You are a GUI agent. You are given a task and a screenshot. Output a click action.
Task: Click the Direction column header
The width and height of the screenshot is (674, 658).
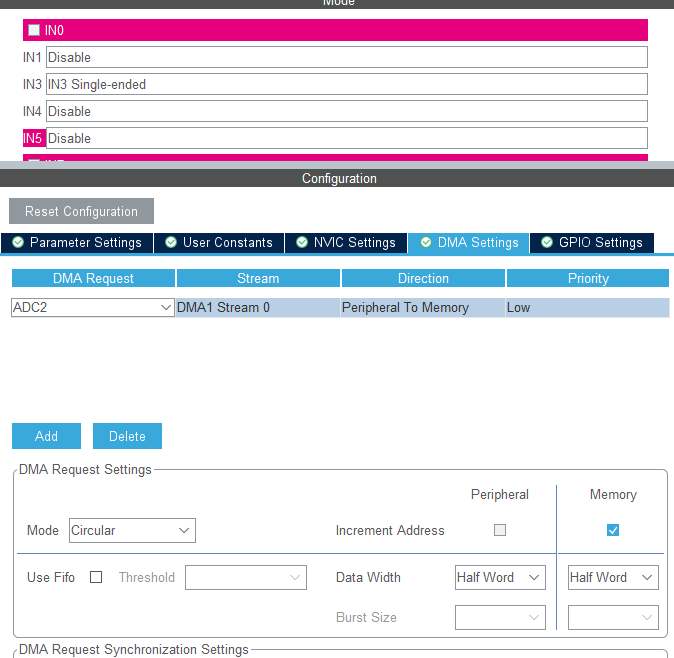pyautogui.click(x=423, y=278)
